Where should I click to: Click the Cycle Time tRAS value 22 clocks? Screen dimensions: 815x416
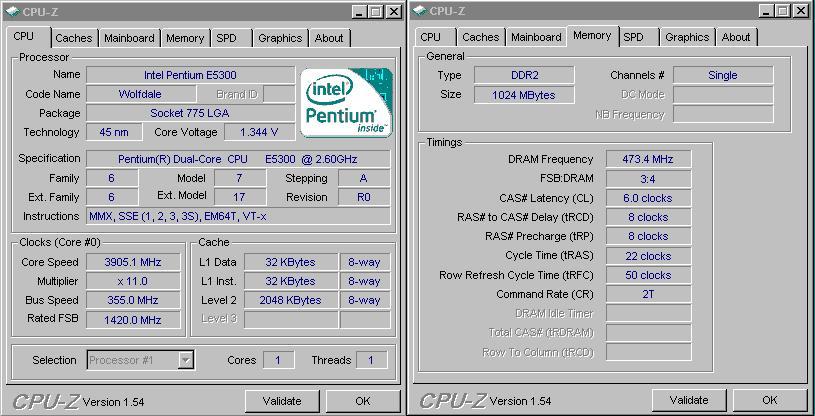point(648,256)
